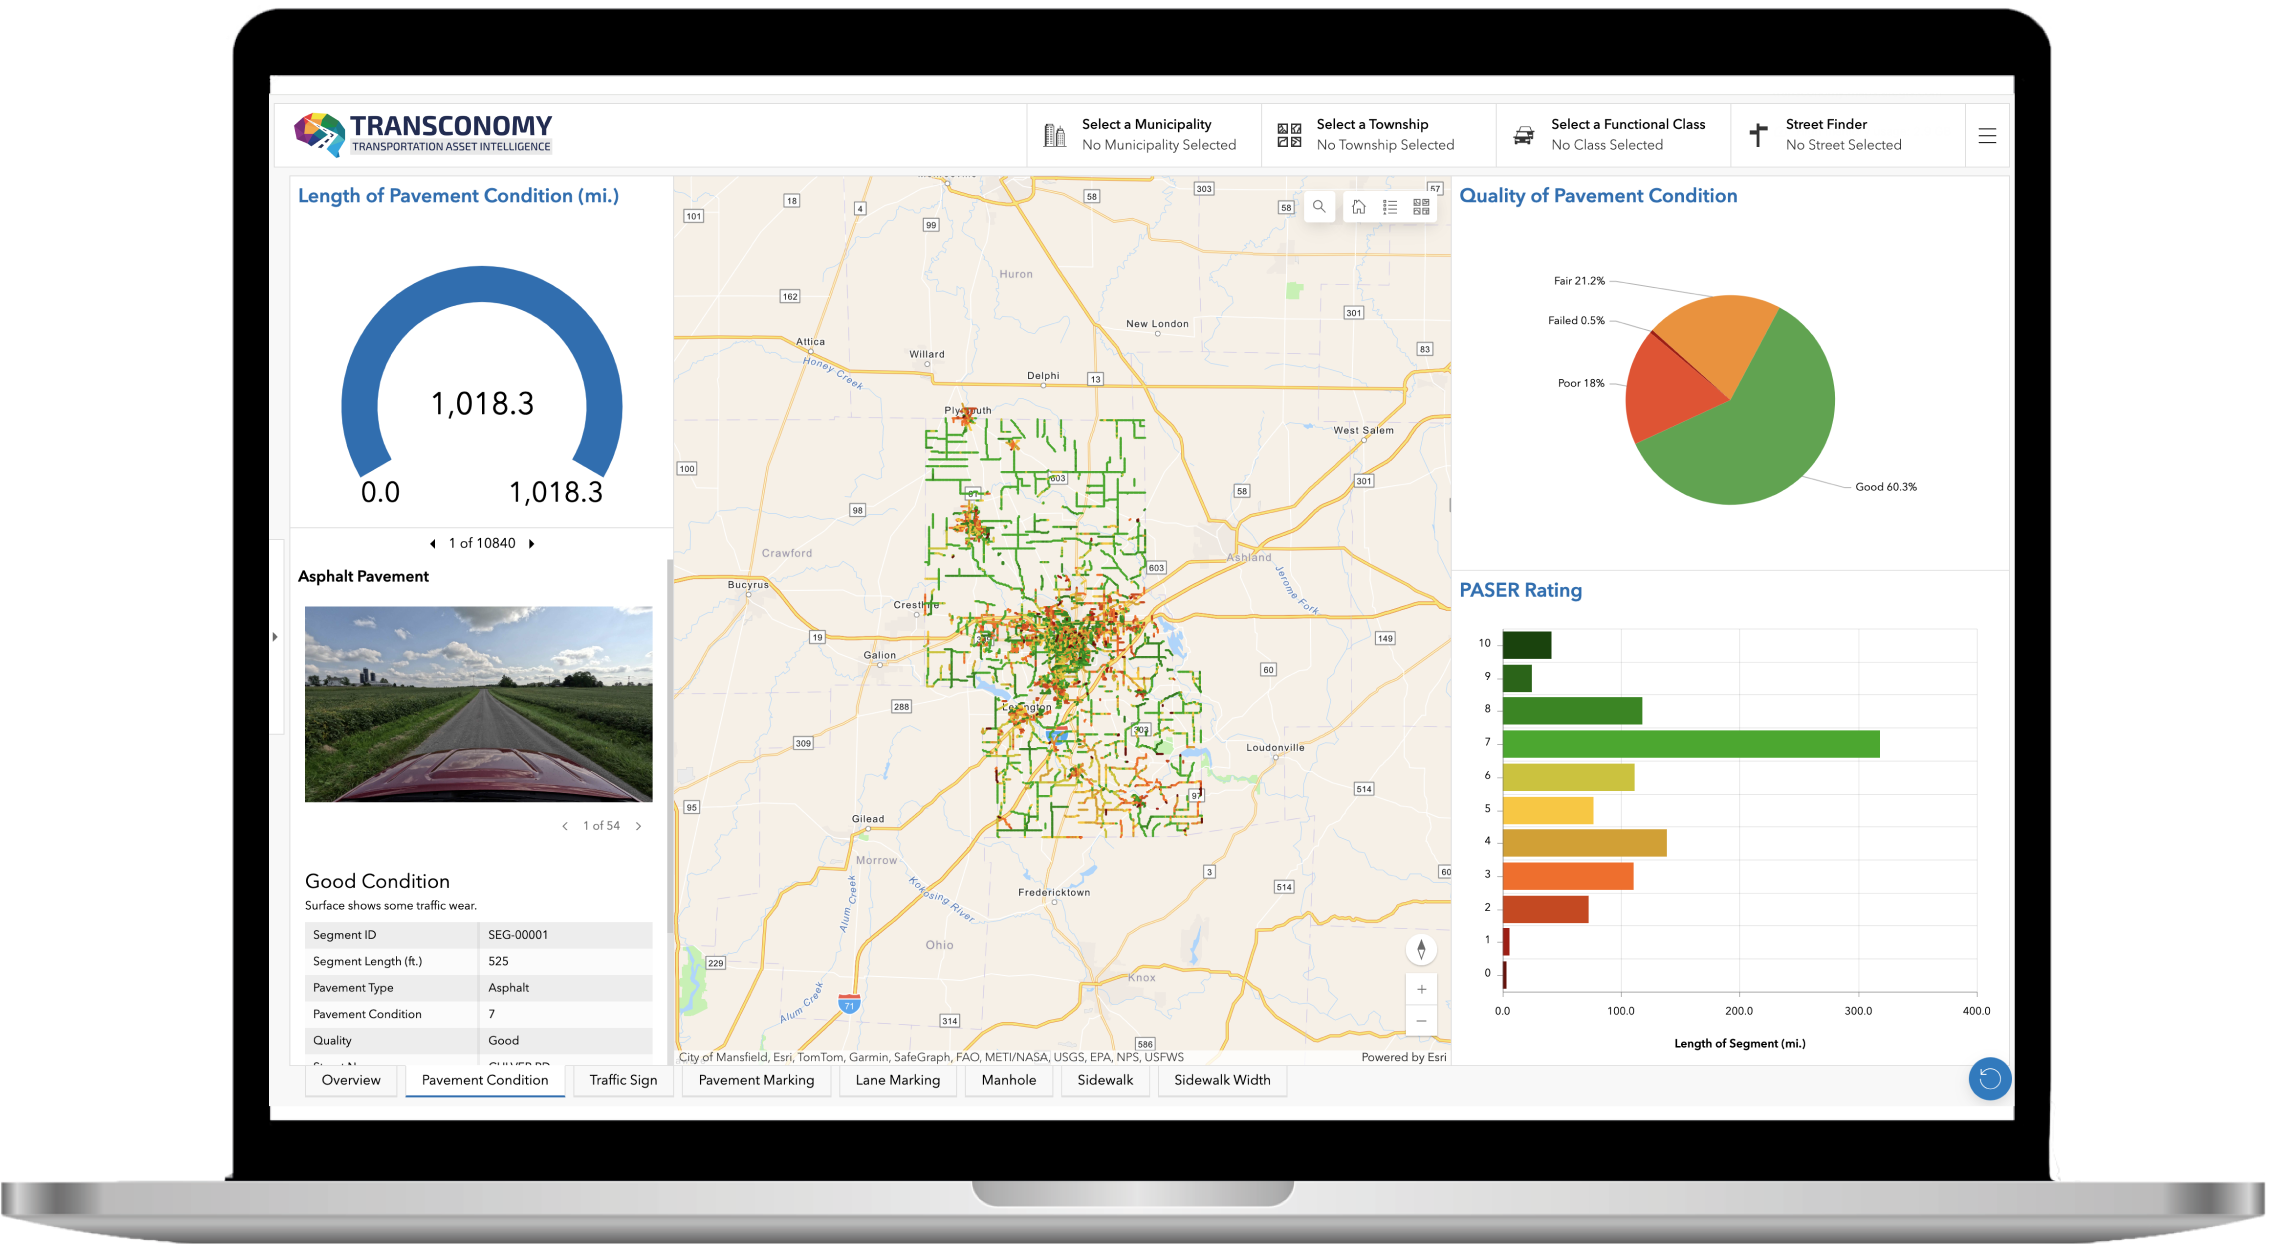Click the blue refresh button bottom right
Viewport: 2276px width, 1260px height.
(x=1990, y=1079)
